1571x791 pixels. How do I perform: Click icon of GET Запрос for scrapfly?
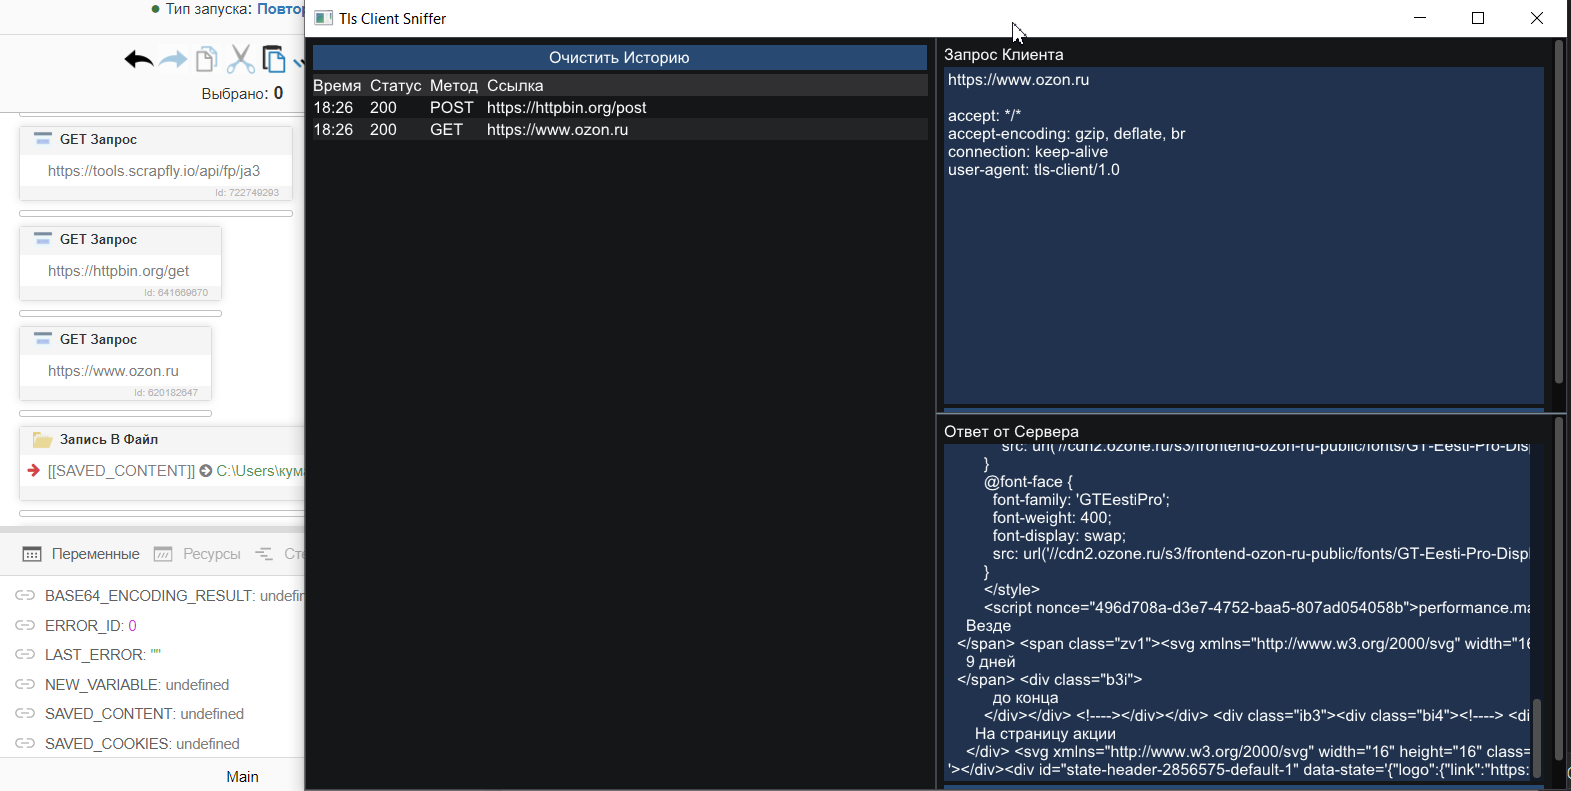(43, 139)
